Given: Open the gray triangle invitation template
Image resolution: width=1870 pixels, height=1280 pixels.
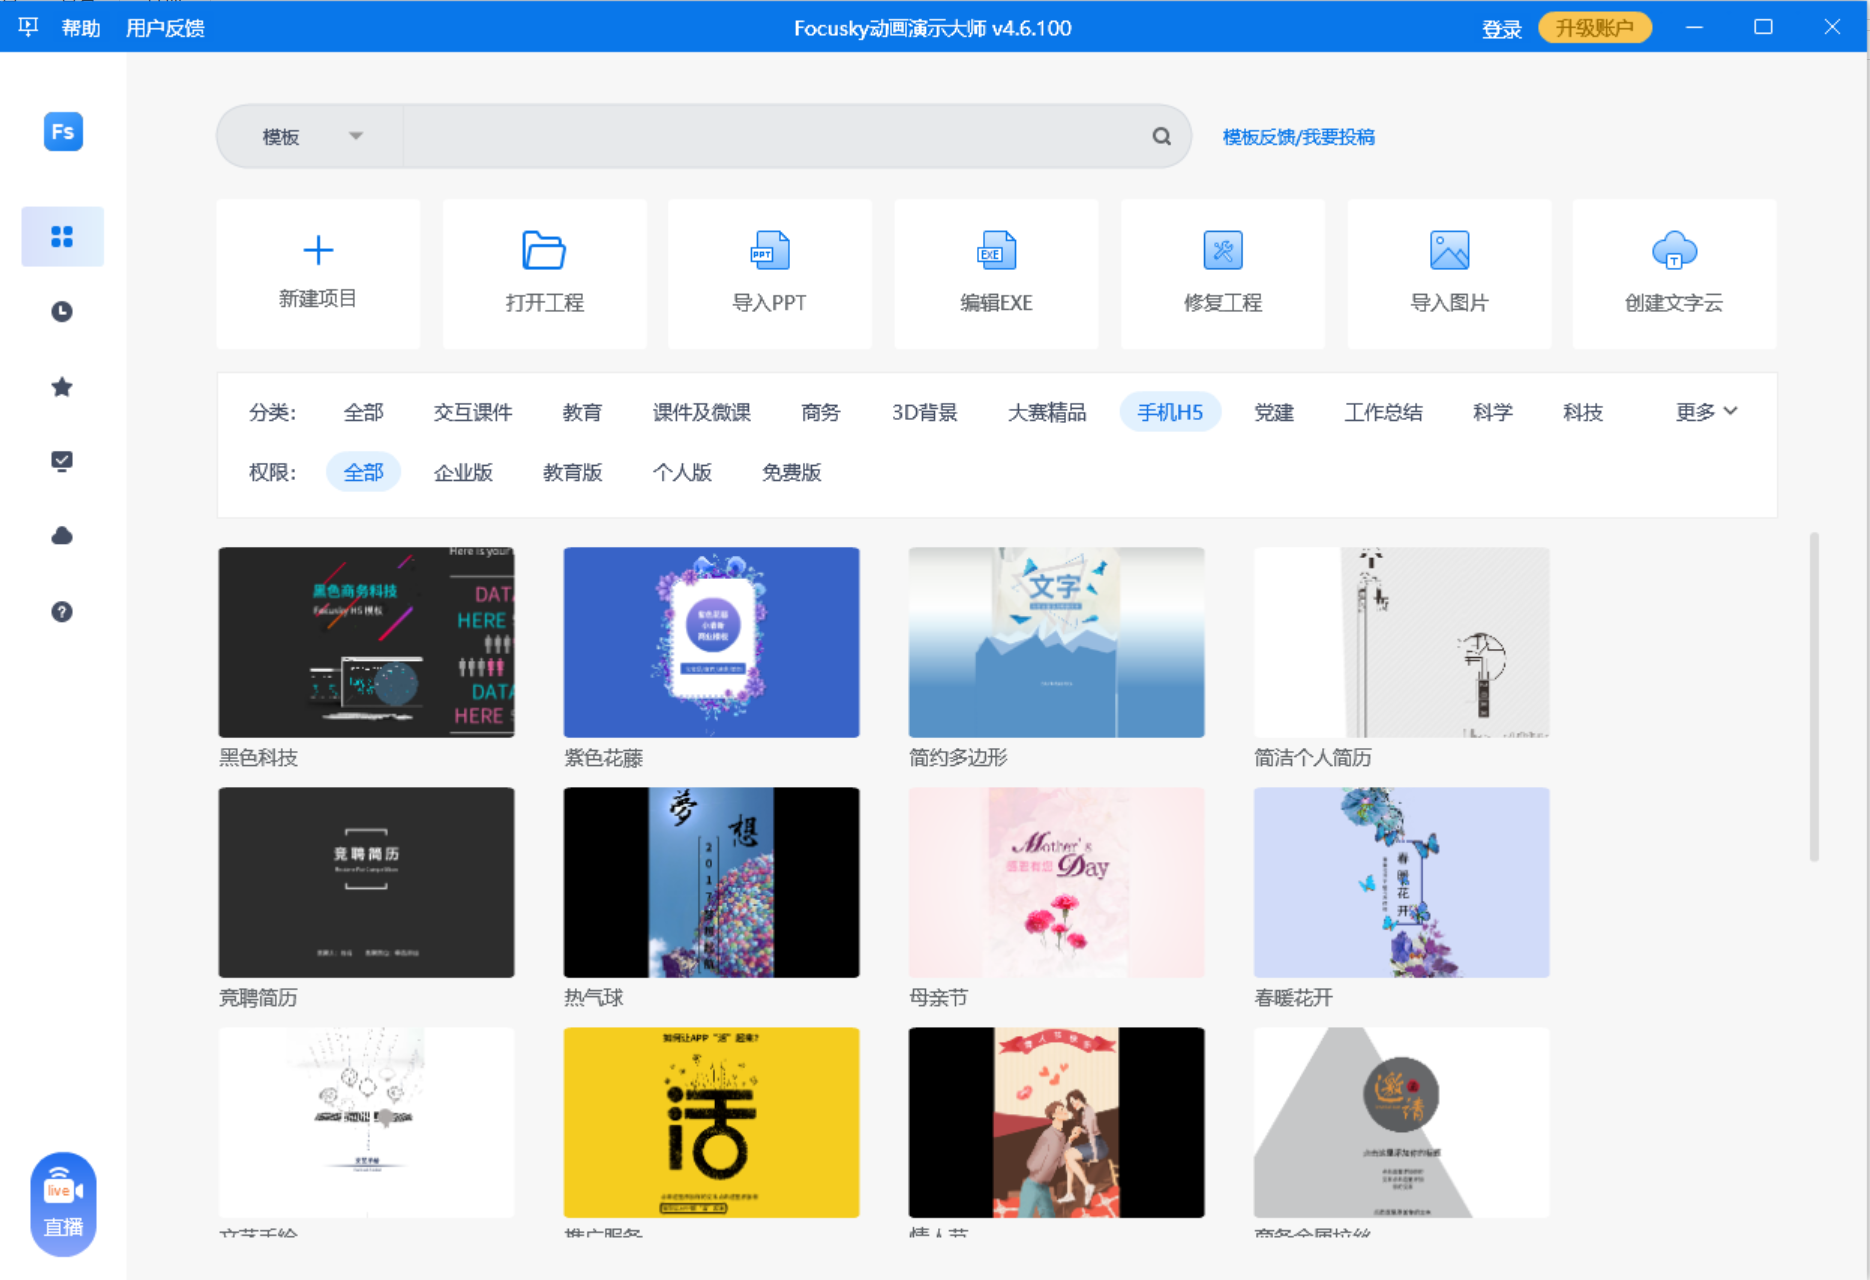Looking at the screenshot, I should [1401, 1122].
